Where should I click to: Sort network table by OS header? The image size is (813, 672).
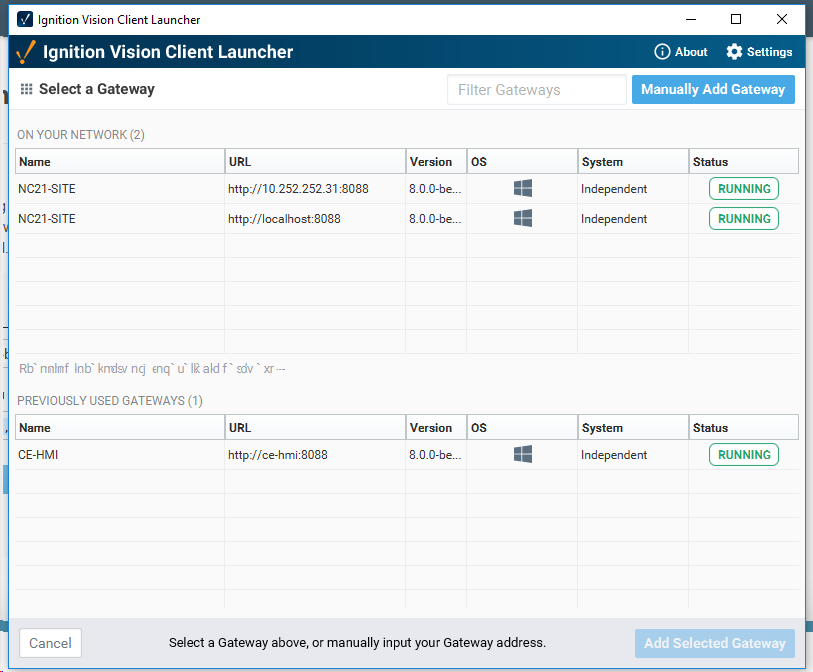pos(522,162)
